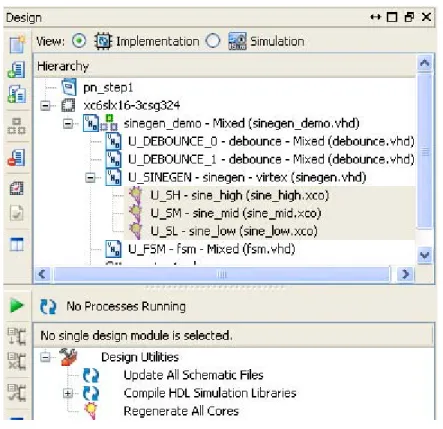Click the horizontal scrollbar right arrow
This screenshot has width=443, height=429.
tap(405, 274)
